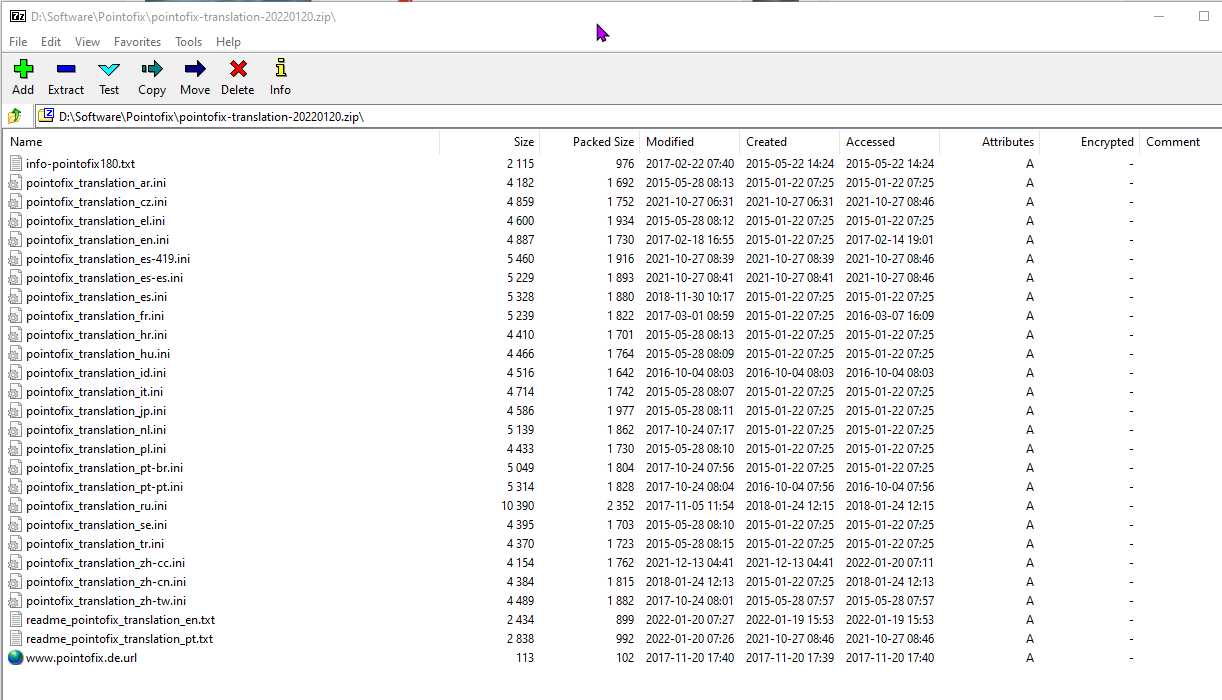
Task: Click the icon of pointofix_translation_ru.ini
Action: pos(15,505)
